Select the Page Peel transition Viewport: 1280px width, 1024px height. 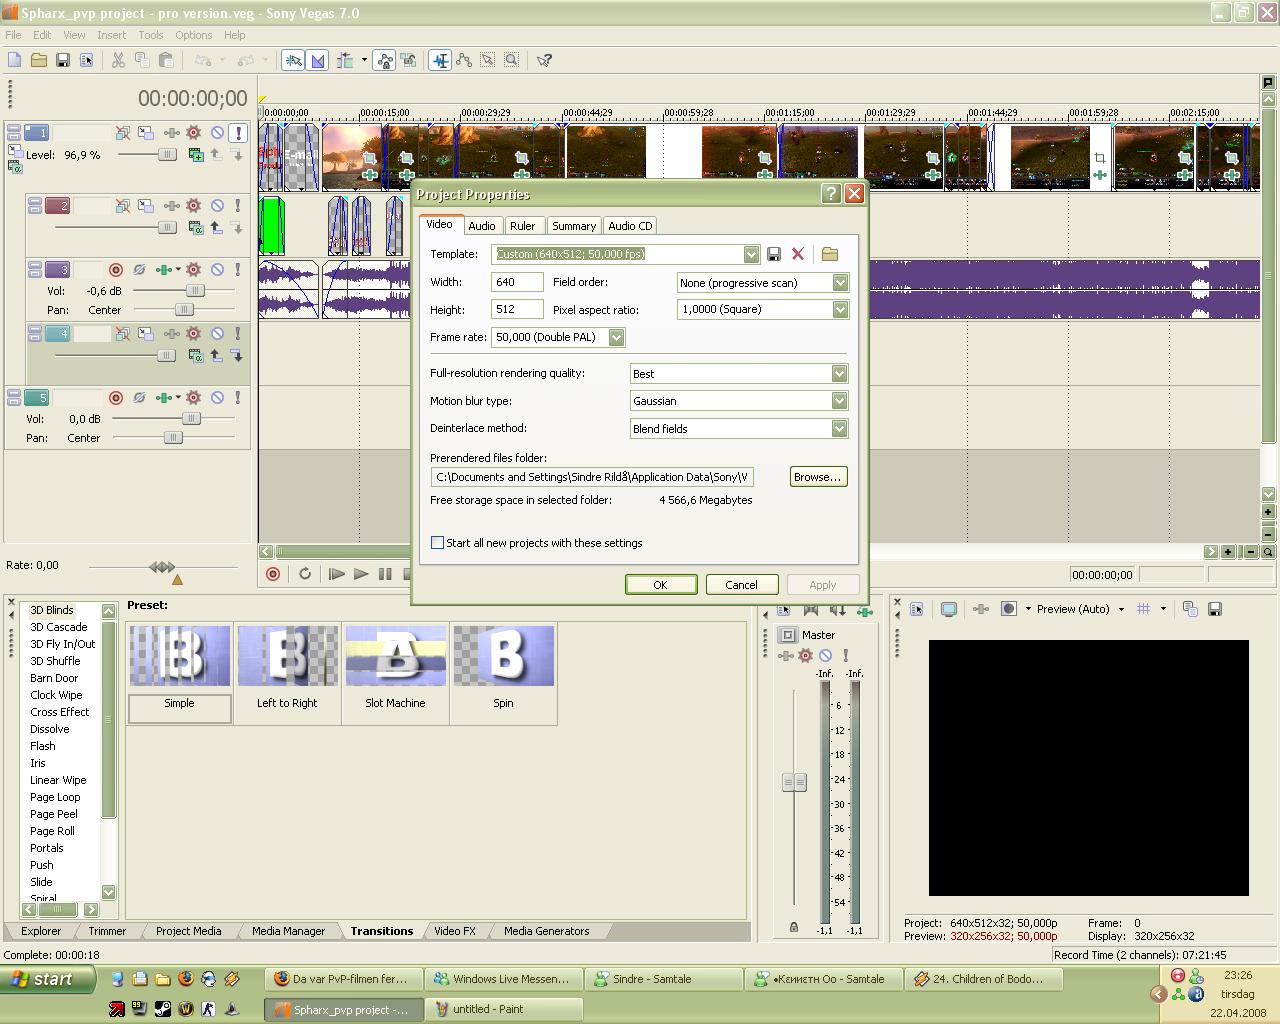coord(54,814)
